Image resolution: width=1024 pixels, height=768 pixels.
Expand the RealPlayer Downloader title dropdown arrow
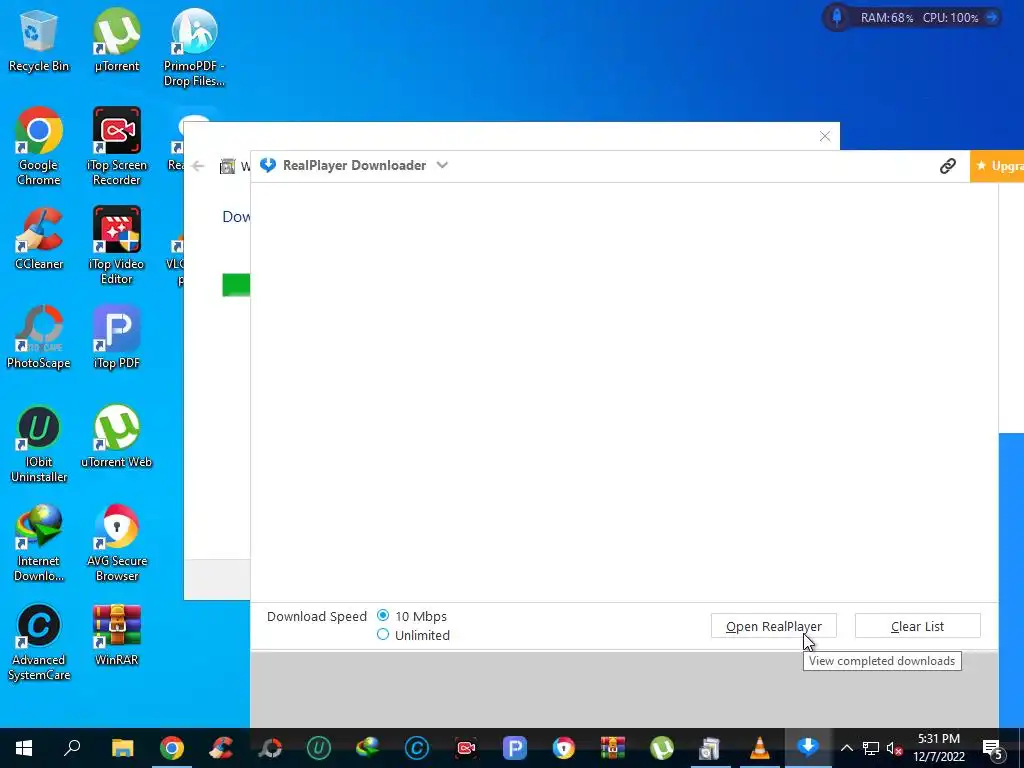(442, 165)
